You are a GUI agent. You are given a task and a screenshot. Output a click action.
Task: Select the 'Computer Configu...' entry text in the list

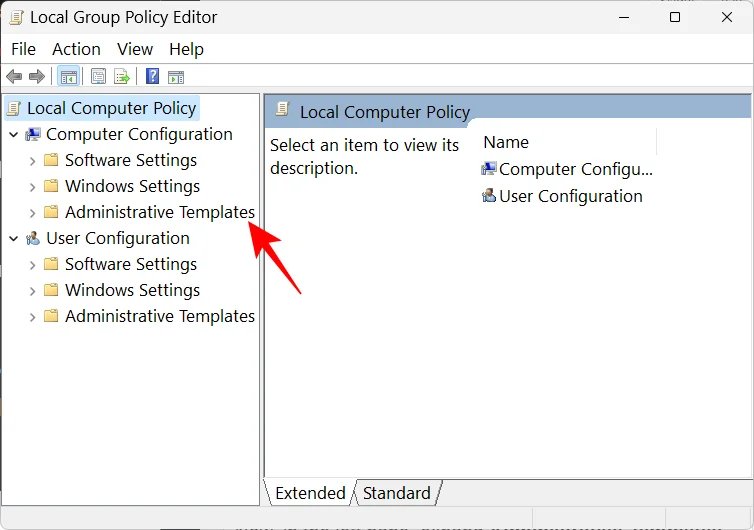coord(576,169)
